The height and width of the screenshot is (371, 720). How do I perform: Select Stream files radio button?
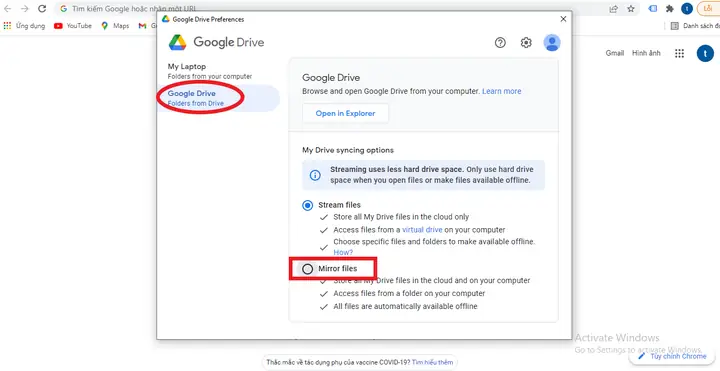[x=307, y=205]
